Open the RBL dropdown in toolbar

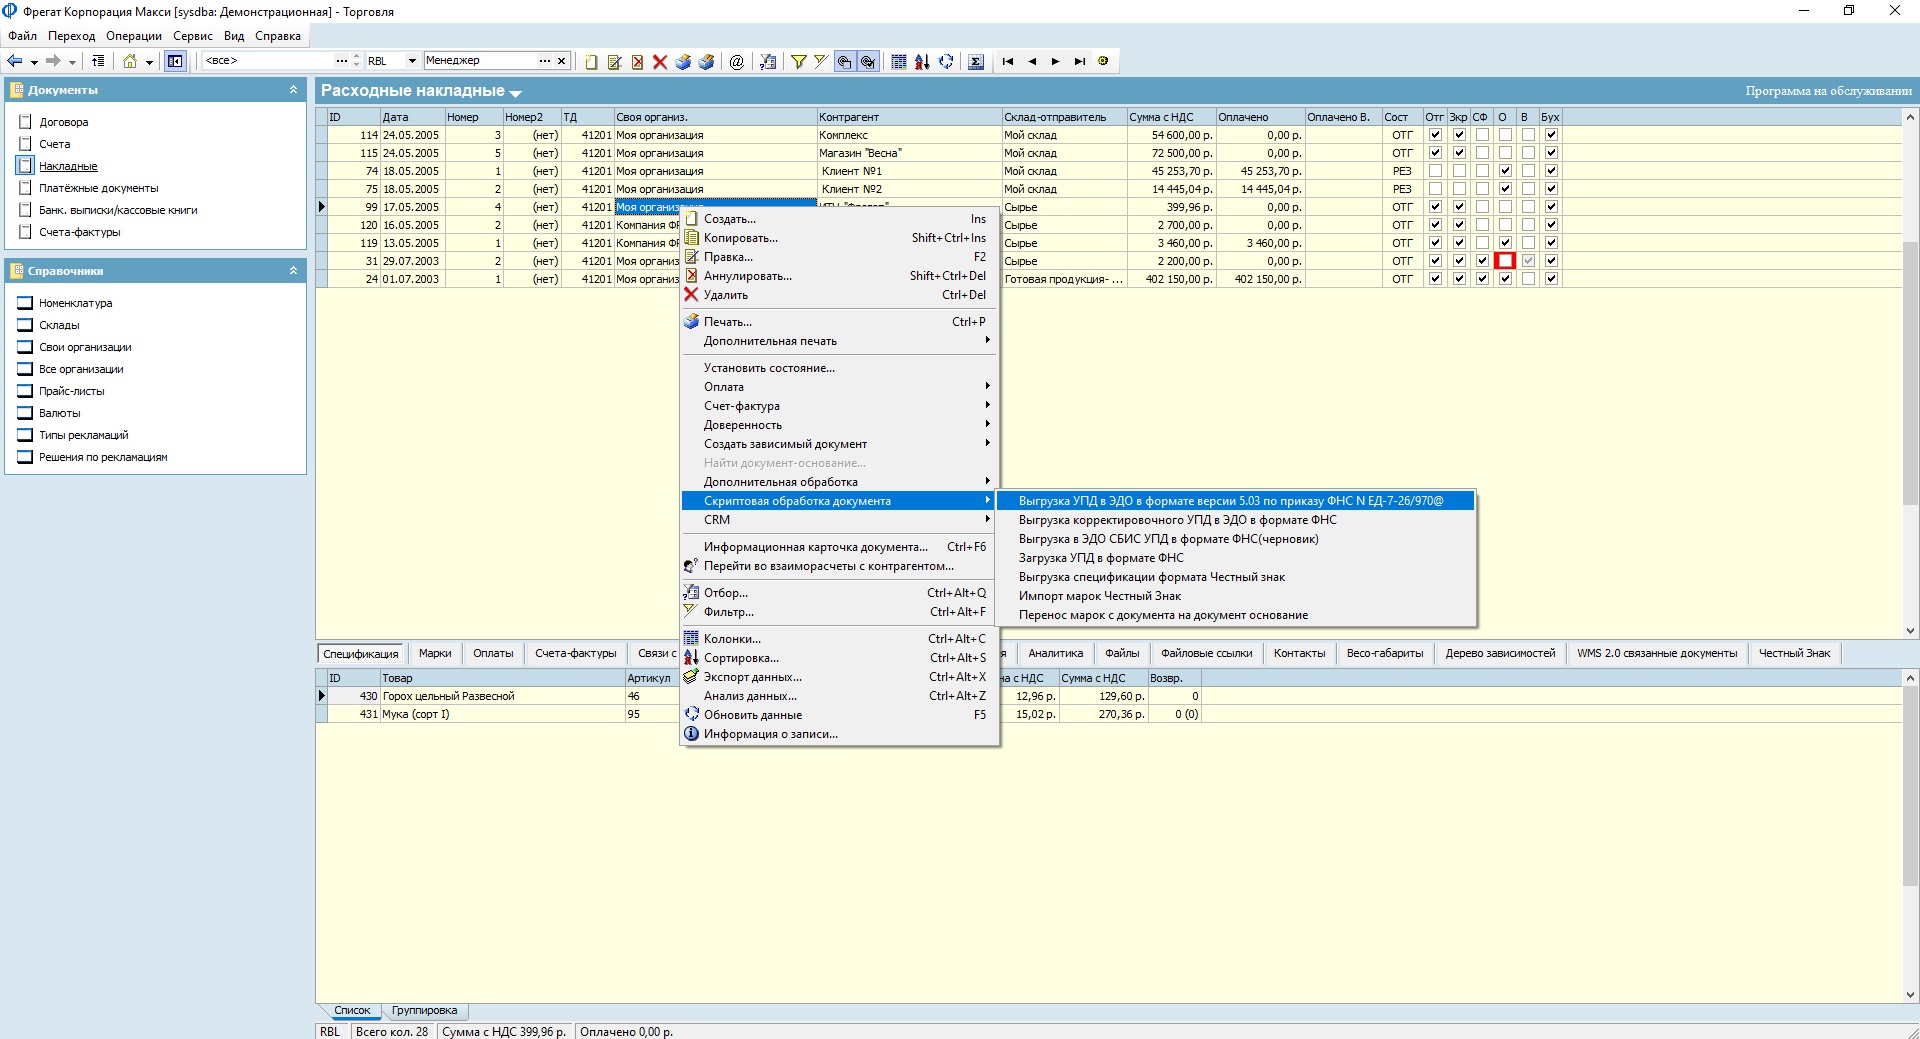click(x=411, y=61)
